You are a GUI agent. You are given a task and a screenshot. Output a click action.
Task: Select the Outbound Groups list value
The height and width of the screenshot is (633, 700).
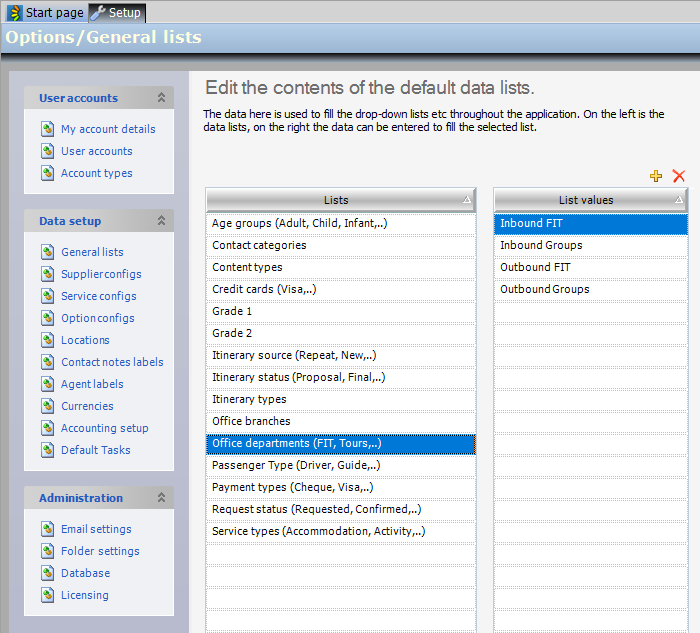click(x=545, y=289)
